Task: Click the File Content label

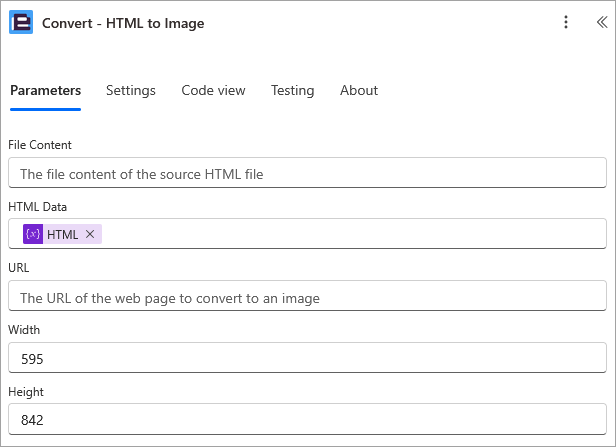Action: (x=40, y=145)
